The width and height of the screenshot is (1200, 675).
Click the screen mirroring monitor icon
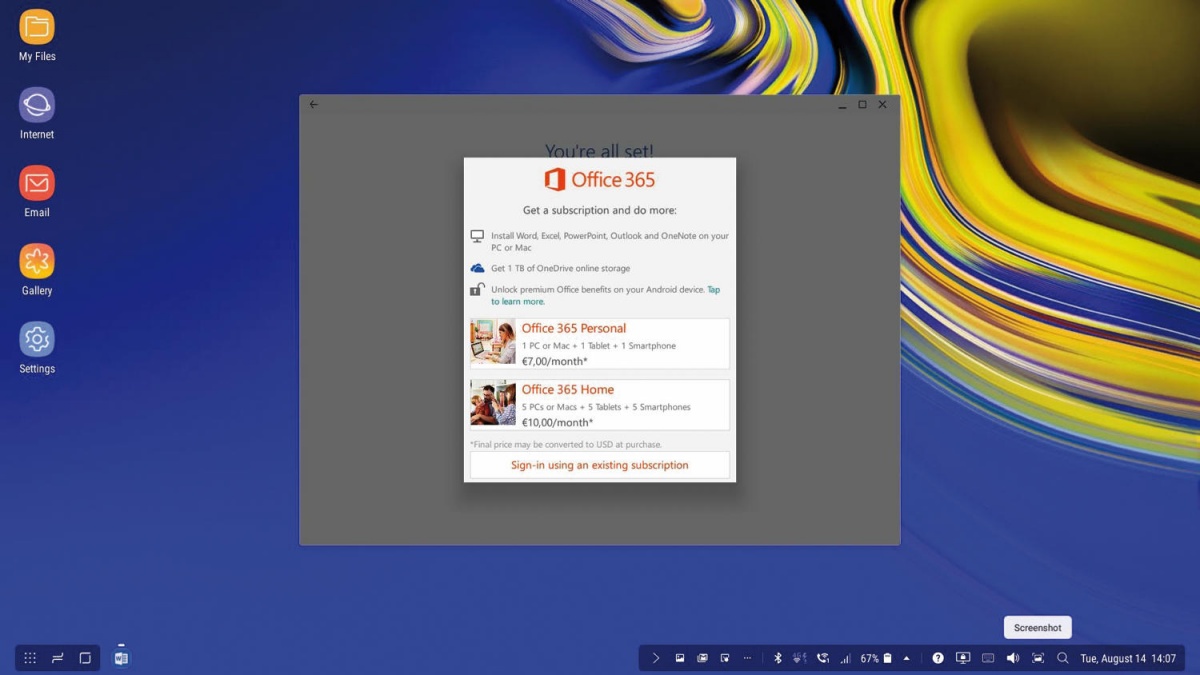coord(963,658)
